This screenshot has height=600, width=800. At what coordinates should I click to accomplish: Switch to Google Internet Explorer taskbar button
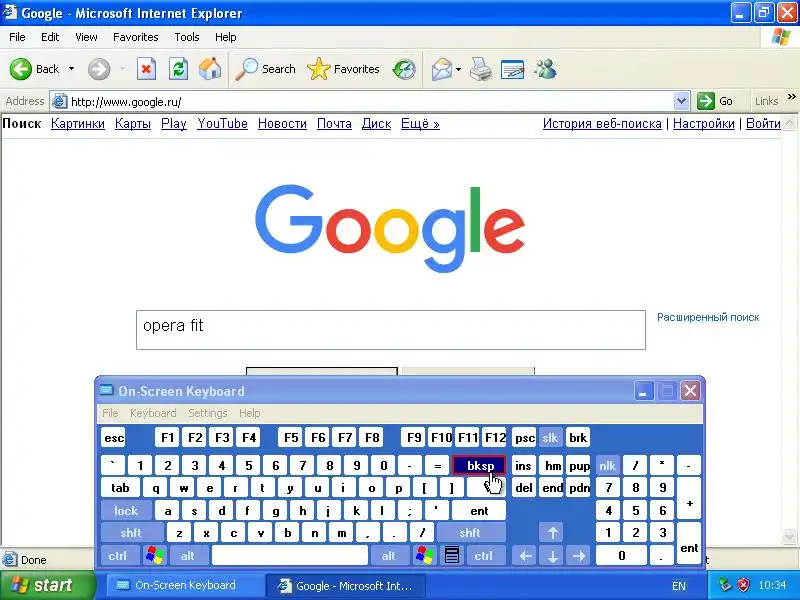(x=345, y=586)
